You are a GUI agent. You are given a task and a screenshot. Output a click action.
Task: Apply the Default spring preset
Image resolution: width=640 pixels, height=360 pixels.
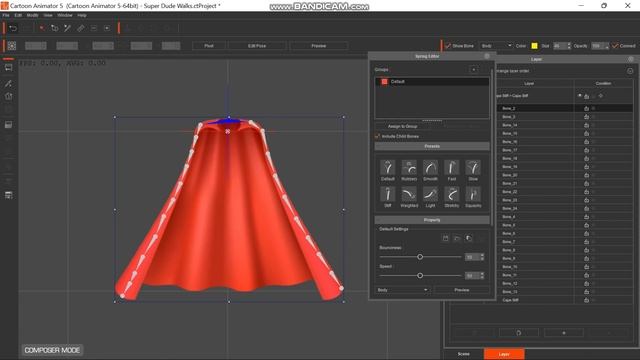coord(387,167)
